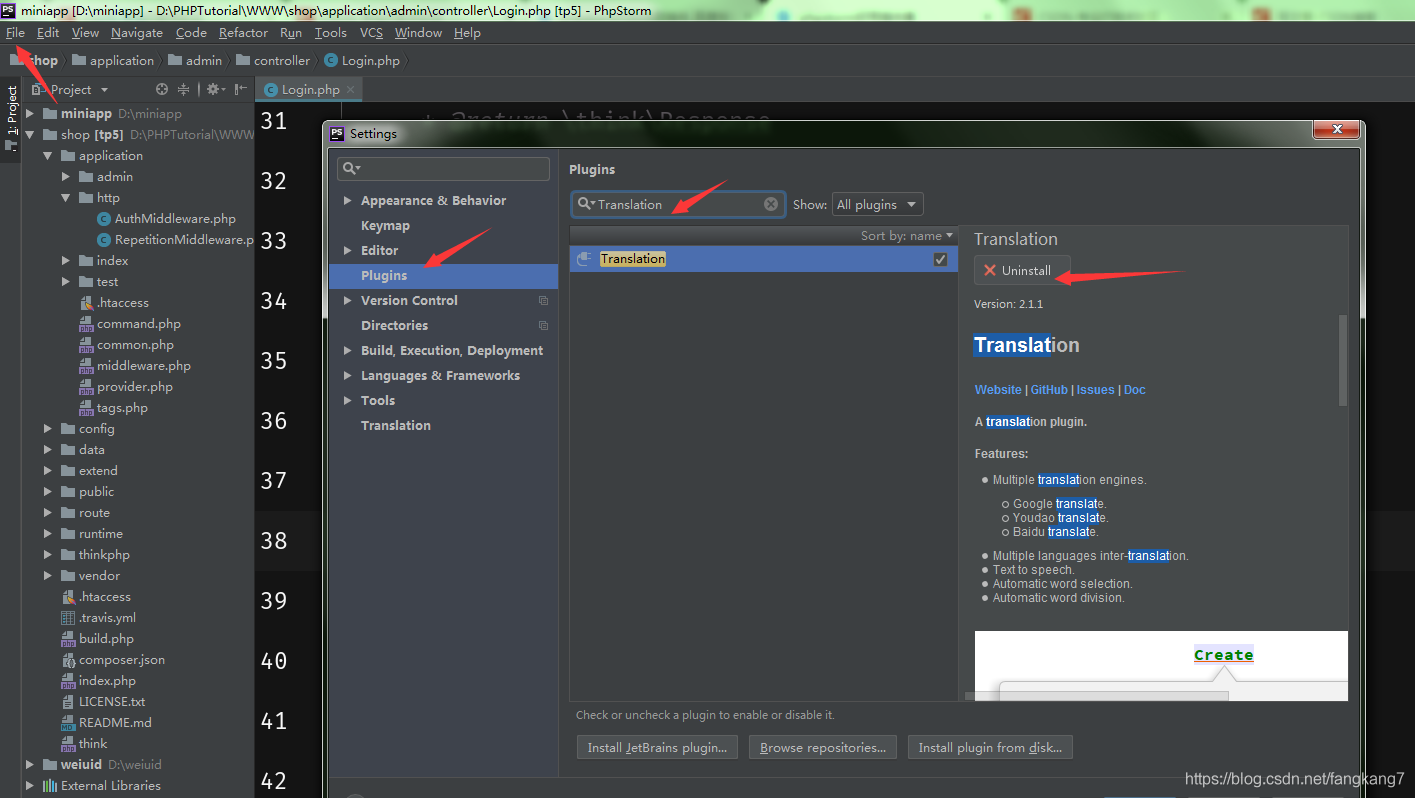This screenshot has width=1415, height=798.
Task: Open the Project panel gear settings icon
Action: 214,89
